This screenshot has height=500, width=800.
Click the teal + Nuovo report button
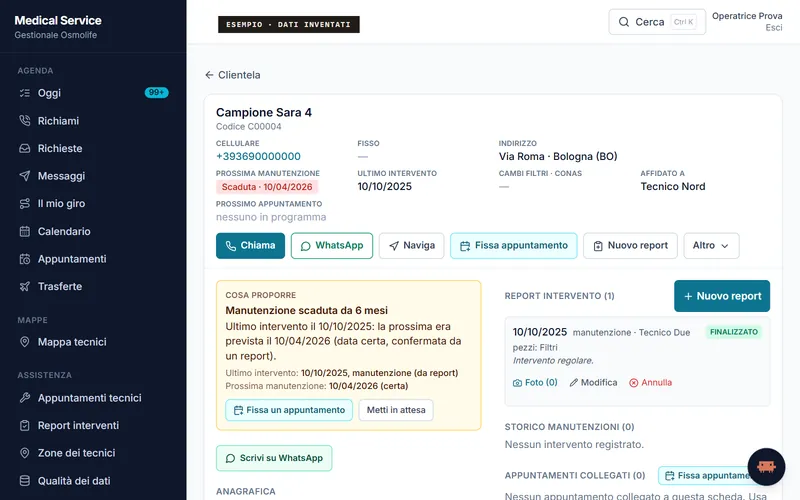coord(722,296)
